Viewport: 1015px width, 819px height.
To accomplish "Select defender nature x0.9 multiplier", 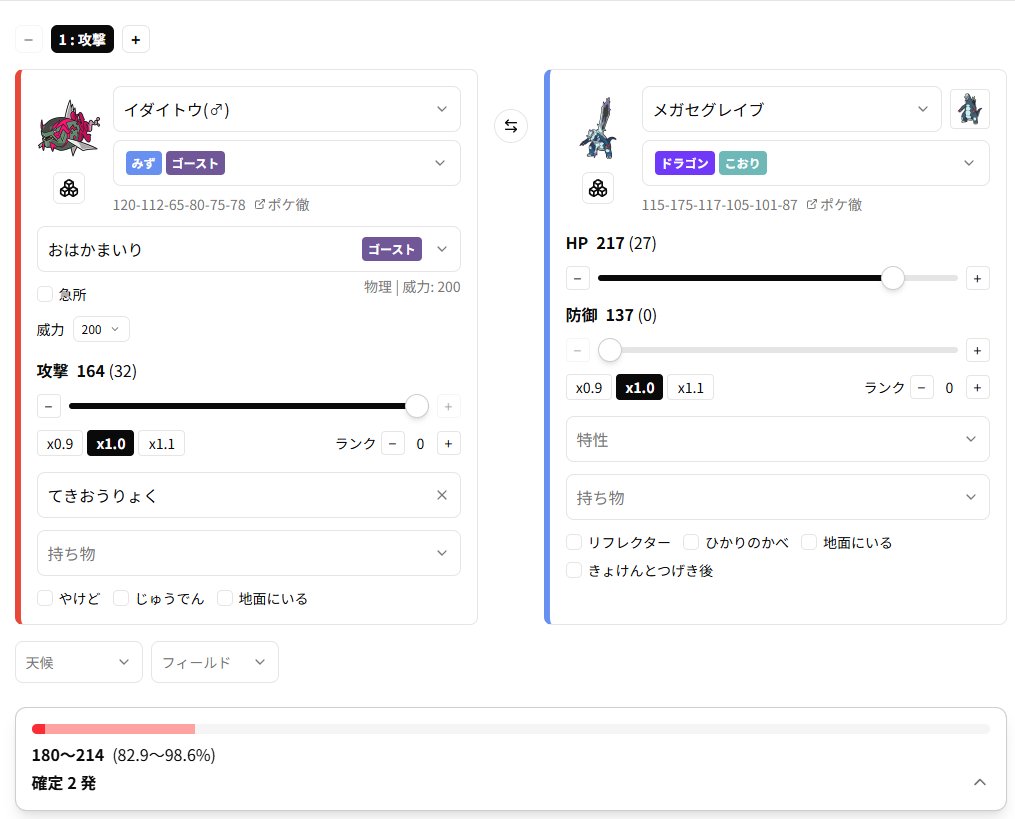I will click(588, 388).
